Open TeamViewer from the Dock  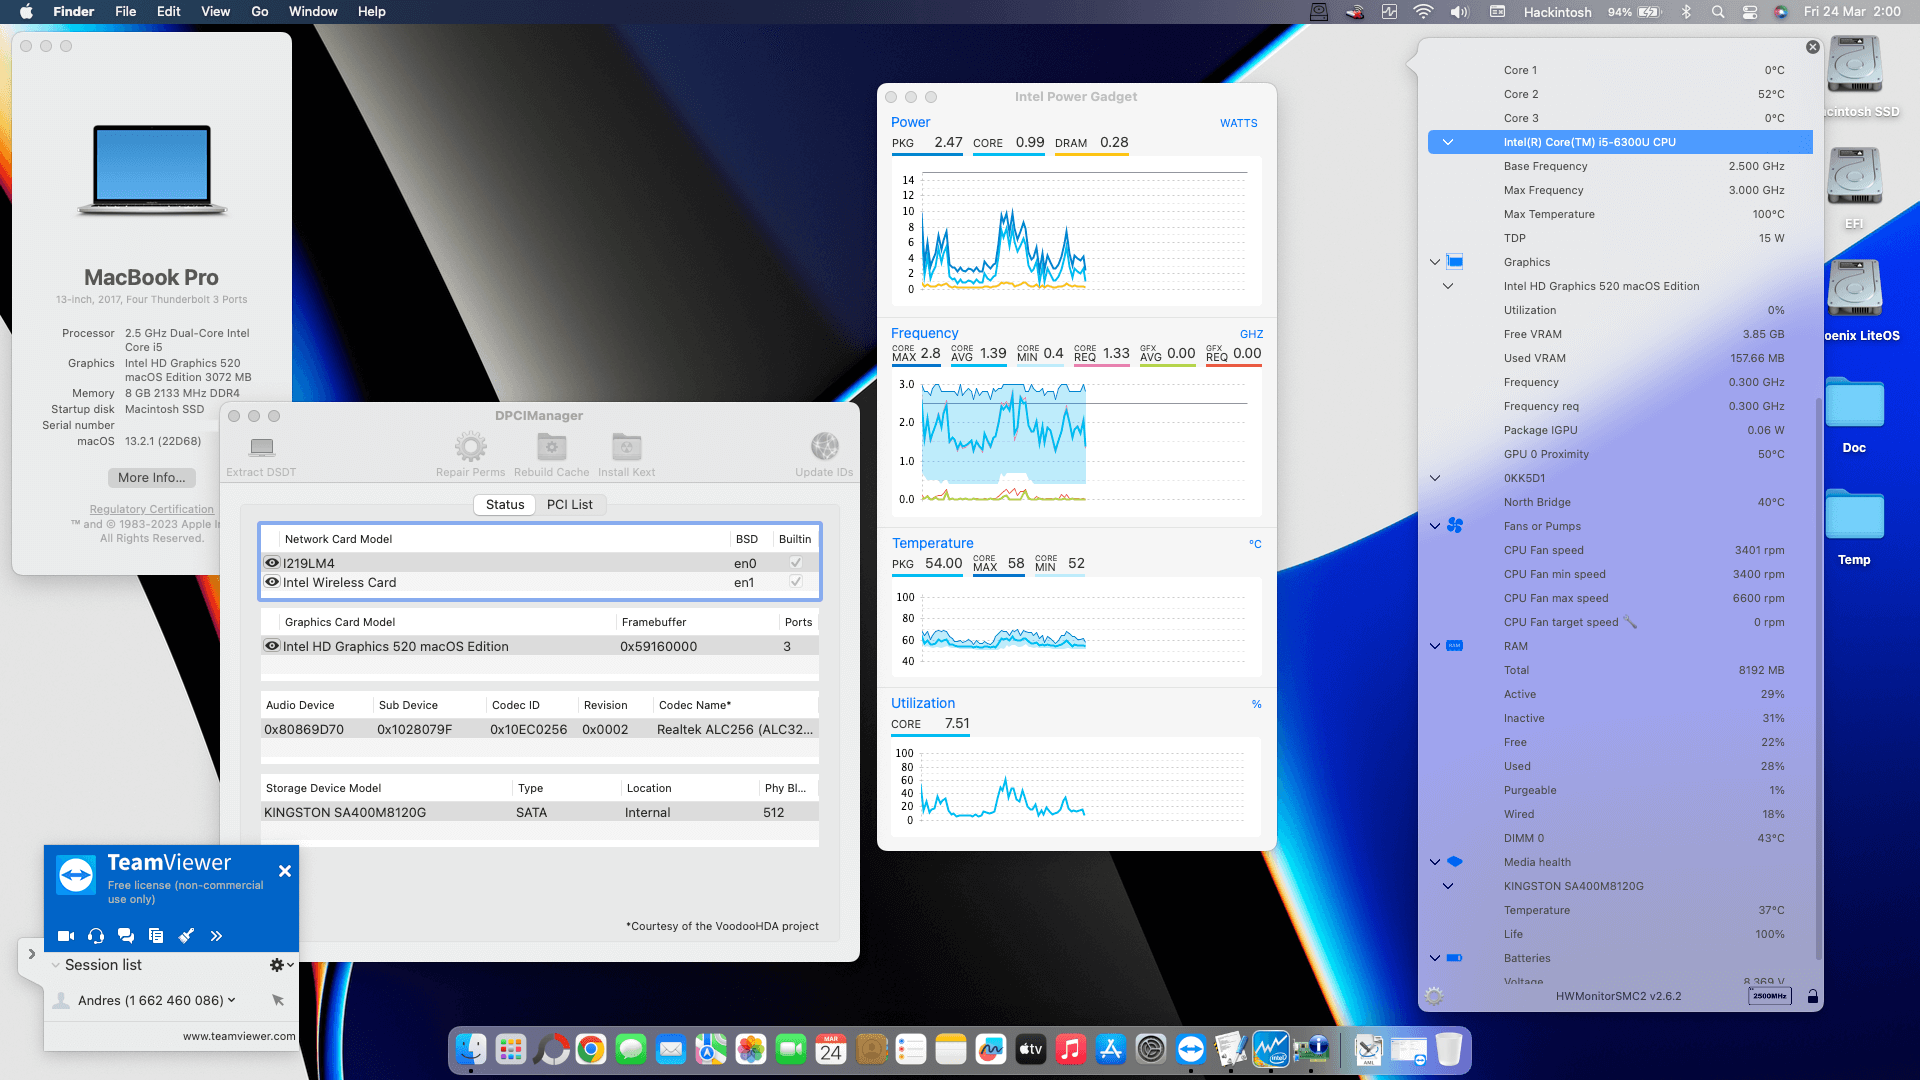1191,1049
